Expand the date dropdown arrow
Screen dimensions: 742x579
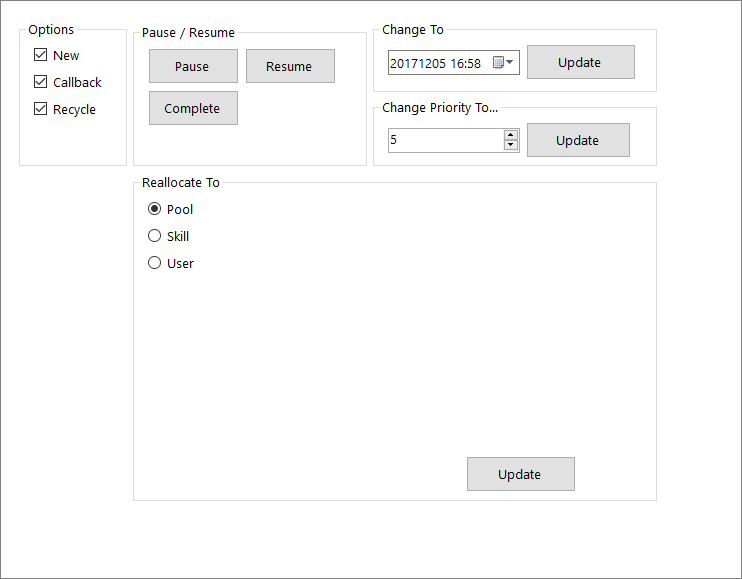510,62
